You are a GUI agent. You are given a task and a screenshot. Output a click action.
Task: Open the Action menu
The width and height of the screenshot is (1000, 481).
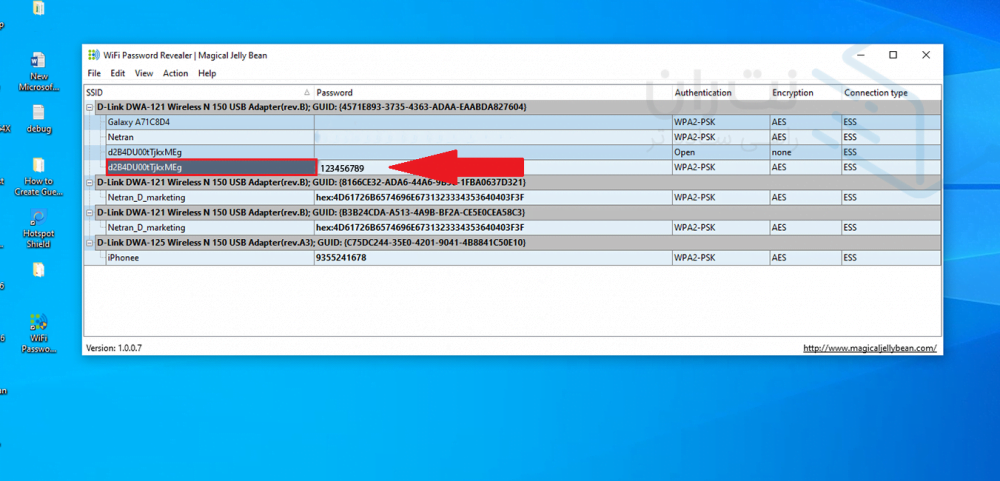point(175,73)
